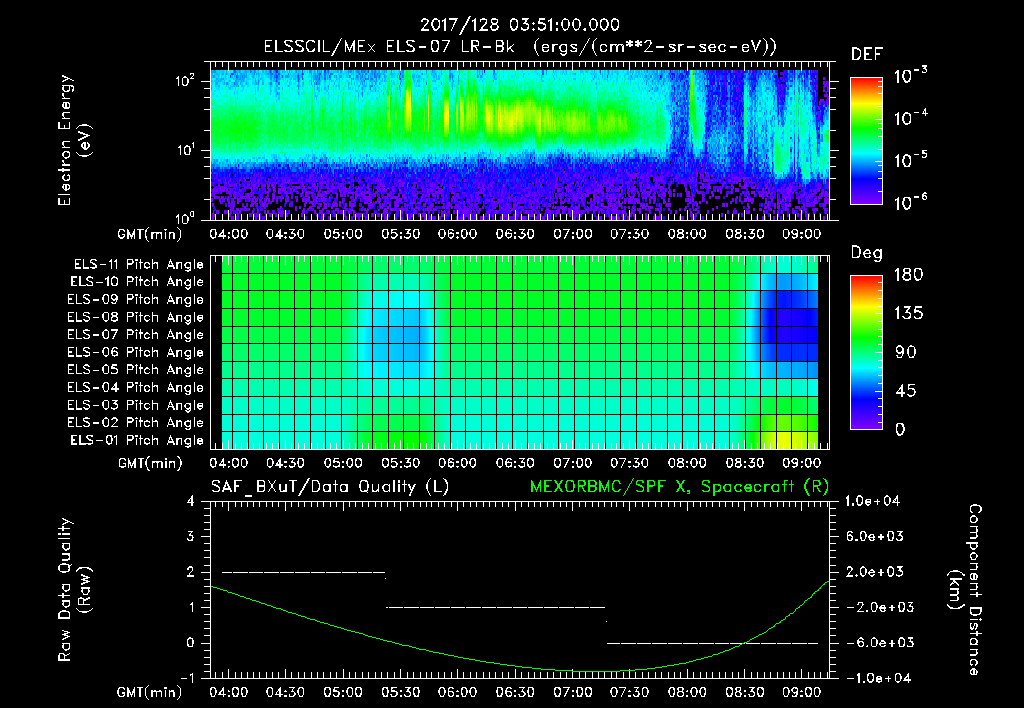1024x708 pixels.
Task: Click the Electron Energy (eV) axis label
Action: point(75,140)
